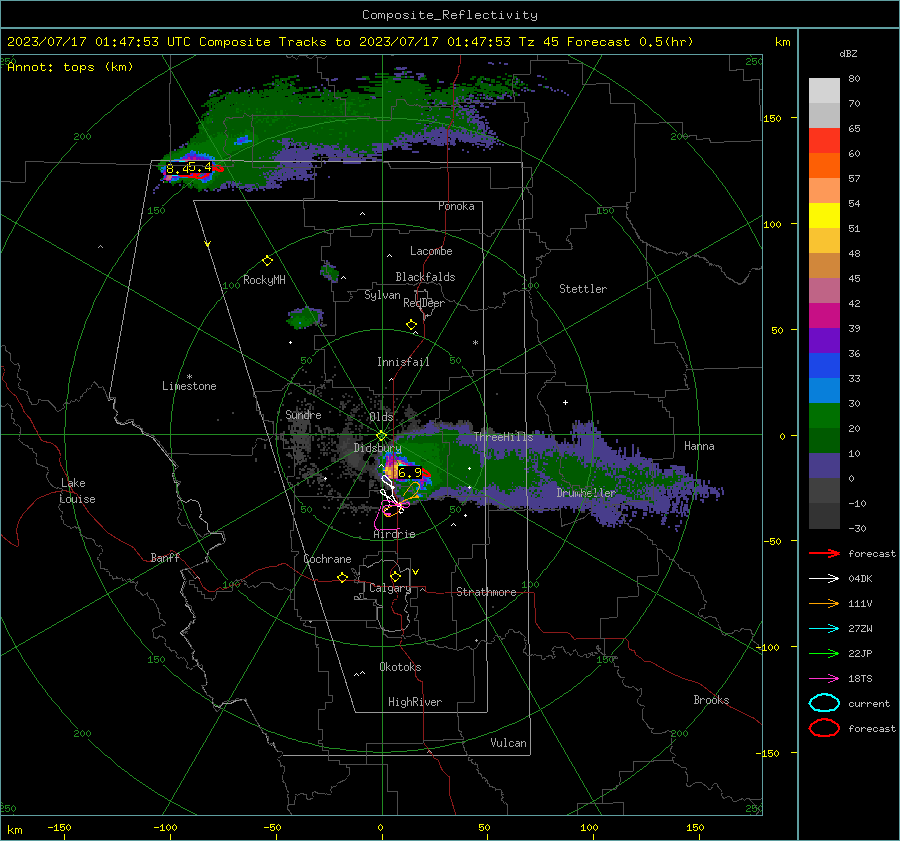
Task: Click the 'current' legend text
Action: coord(869,703)
